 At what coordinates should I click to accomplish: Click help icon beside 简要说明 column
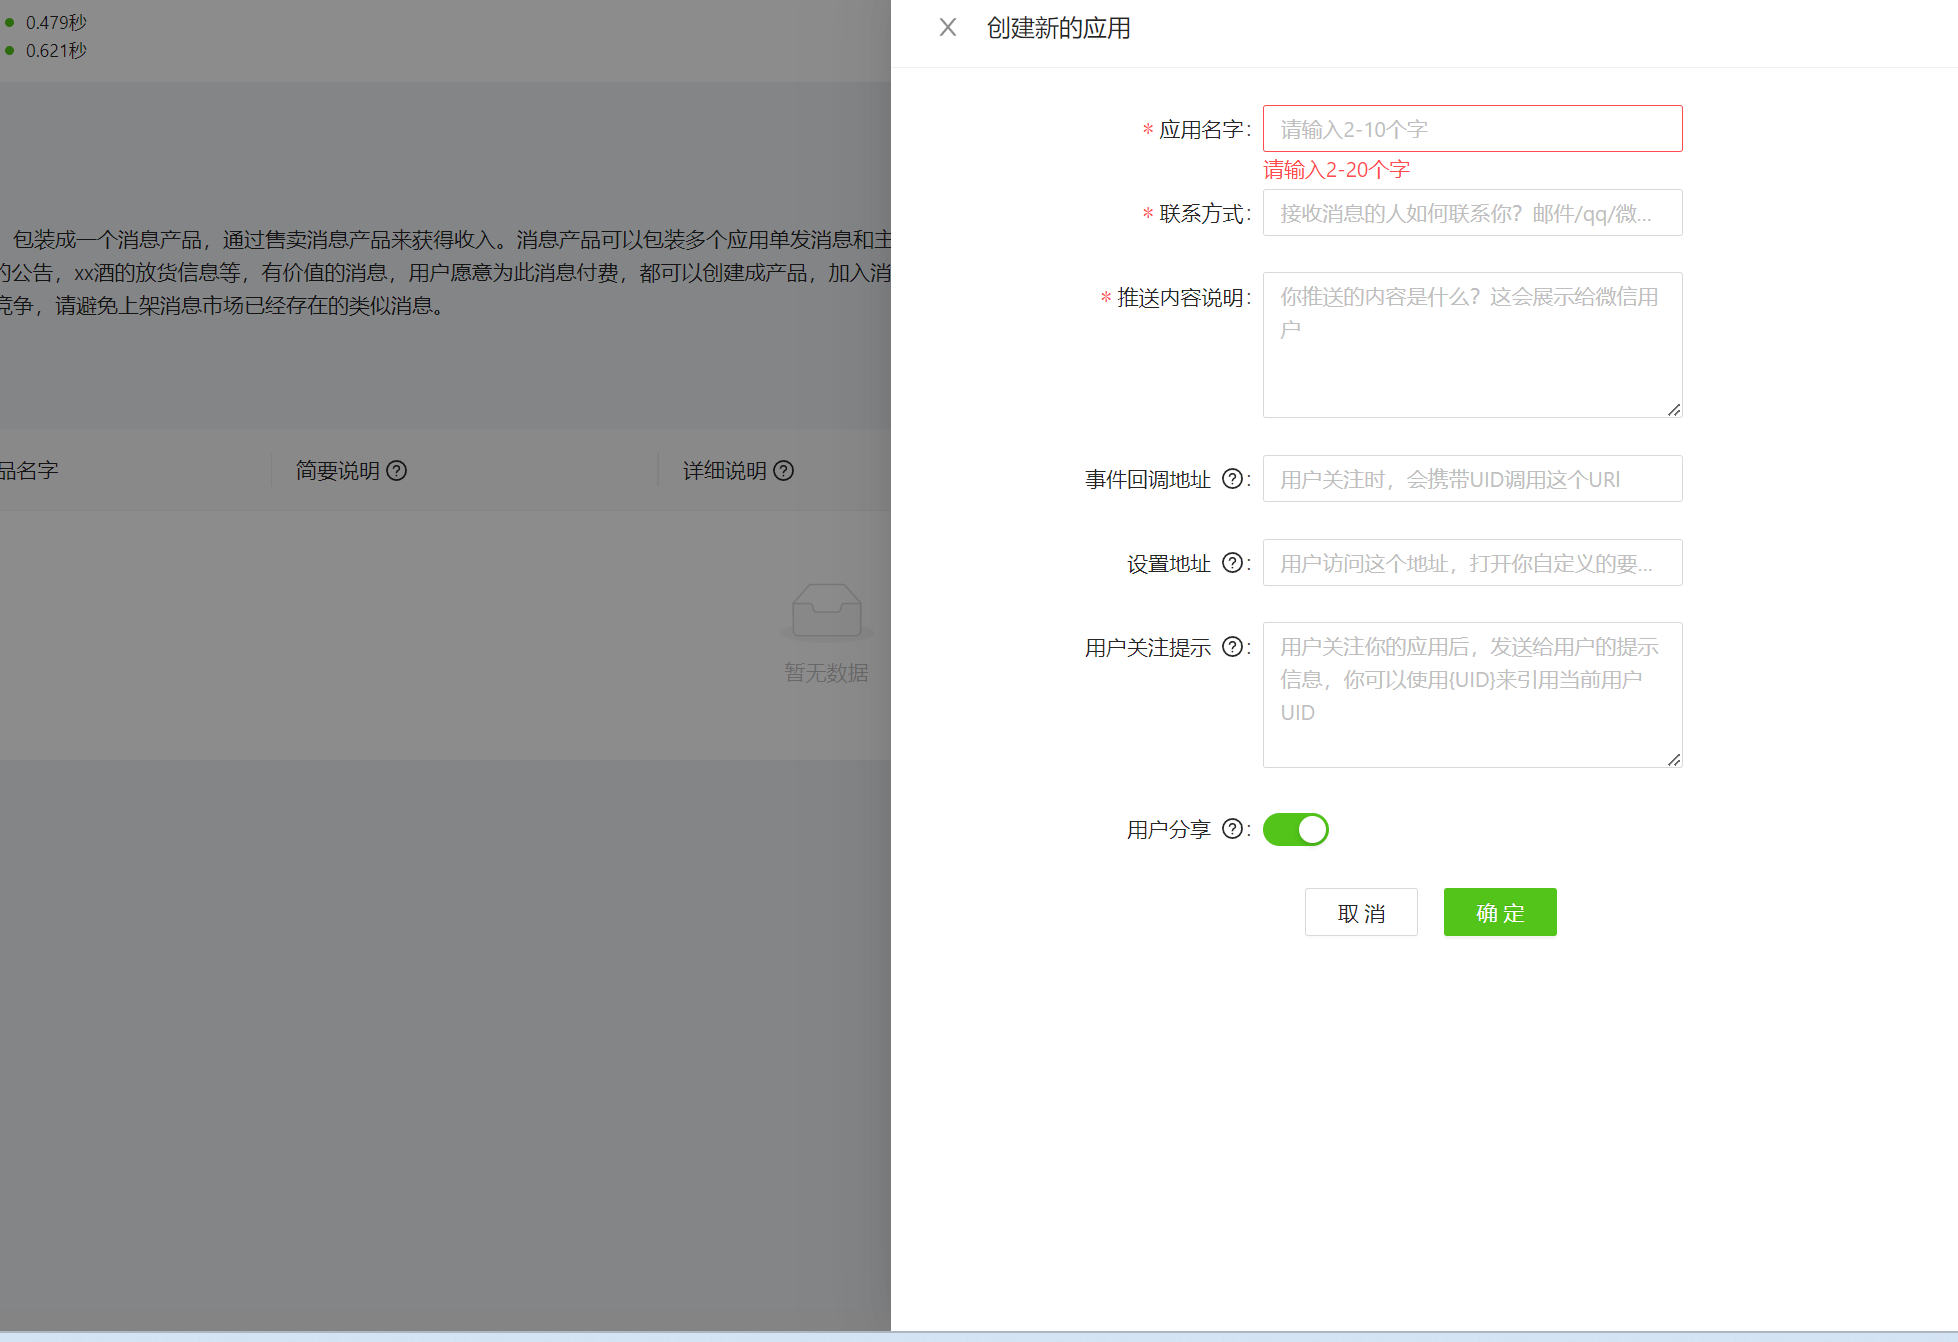397,470
